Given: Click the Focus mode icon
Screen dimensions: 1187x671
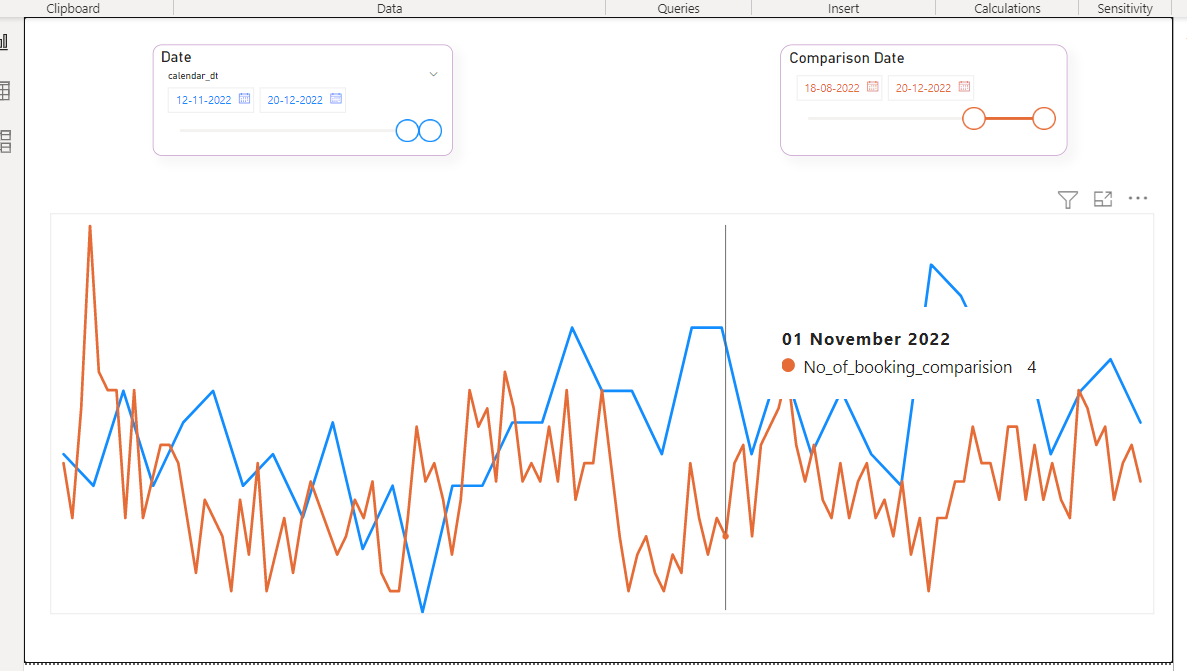Looking at the screenshot, I should [1103, 198].
